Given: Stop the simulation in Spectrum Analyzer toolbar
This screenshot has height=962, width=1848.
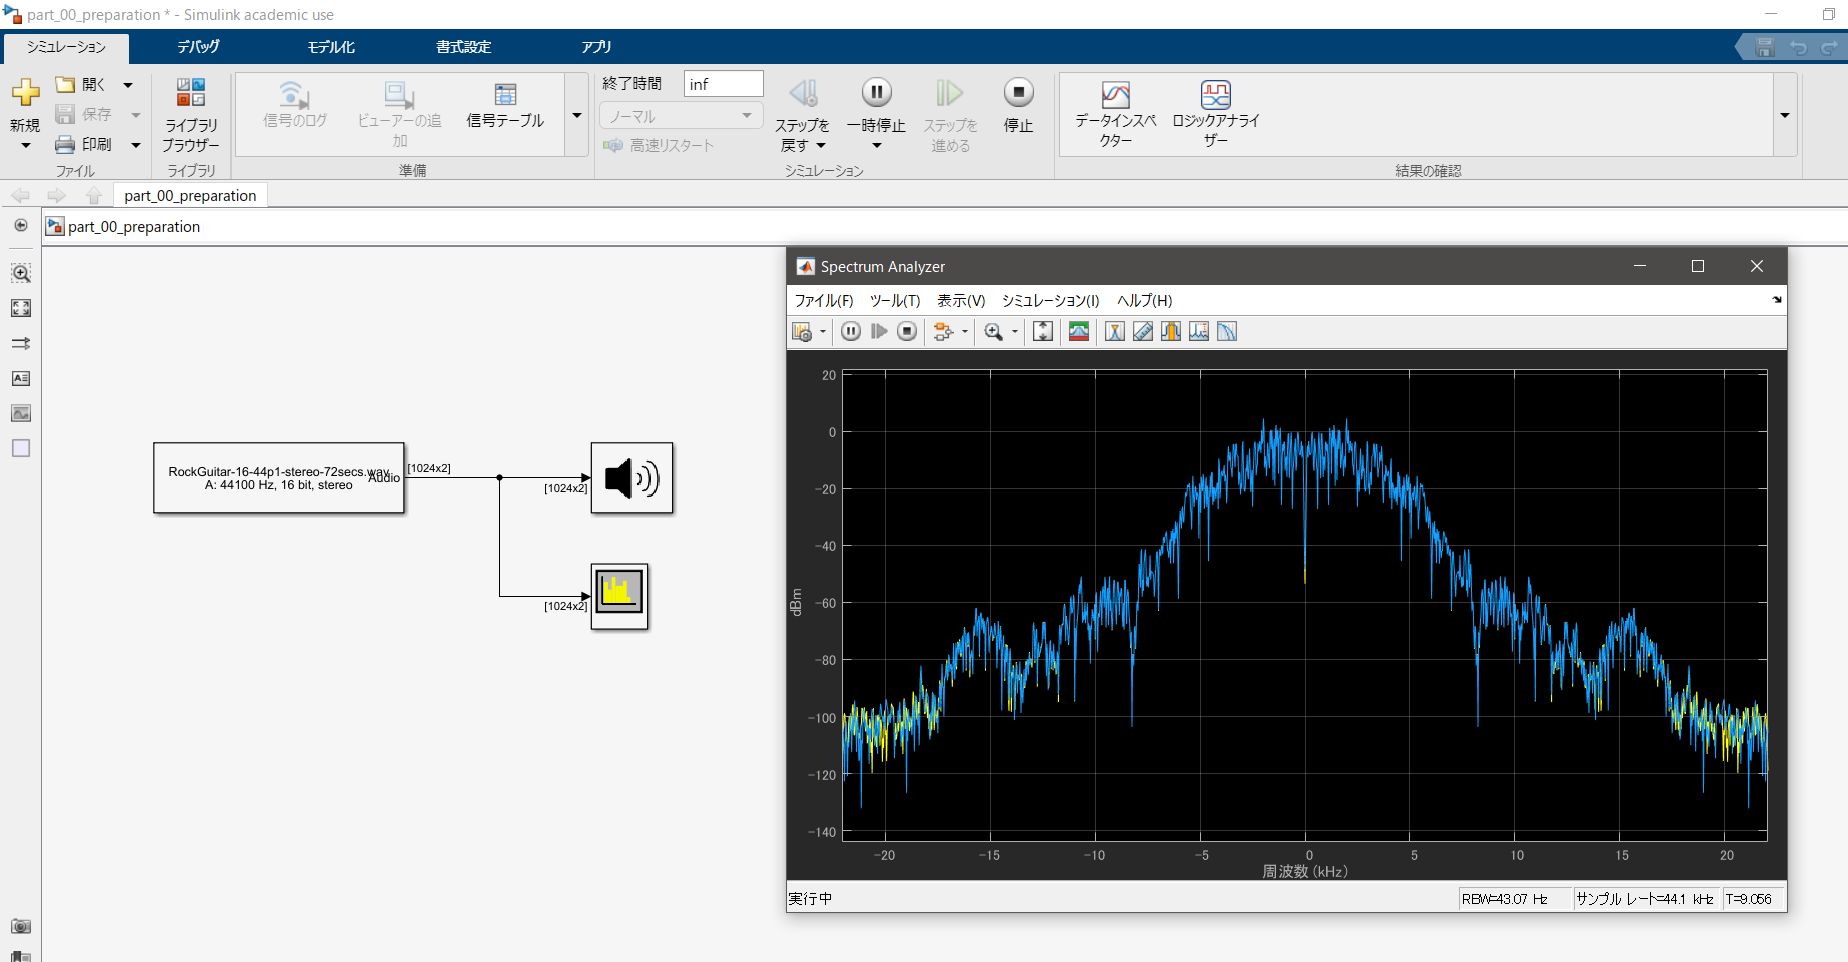Looking at the screenshot, I should coord(906,331).
